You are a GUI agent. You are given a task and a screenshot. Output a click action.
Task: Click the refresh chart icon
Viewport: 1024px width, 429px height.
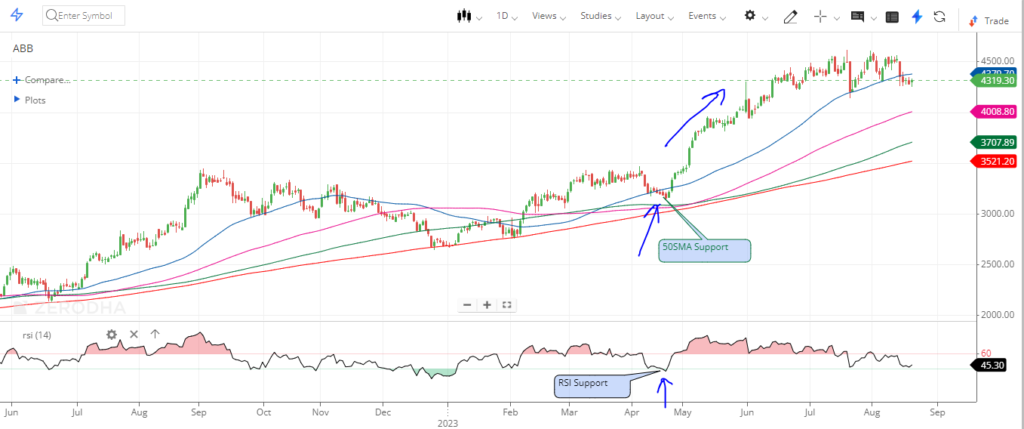coord(940,16)
